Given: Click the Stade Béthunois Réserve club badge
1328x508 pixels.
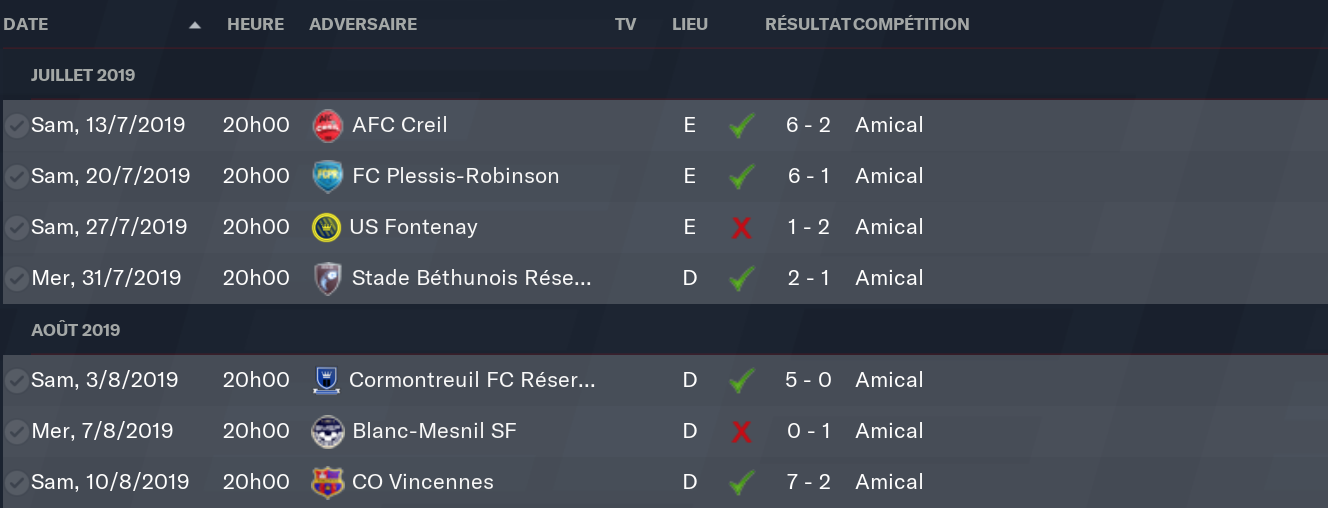Looking at the screenshot, I should coord(327,278).
